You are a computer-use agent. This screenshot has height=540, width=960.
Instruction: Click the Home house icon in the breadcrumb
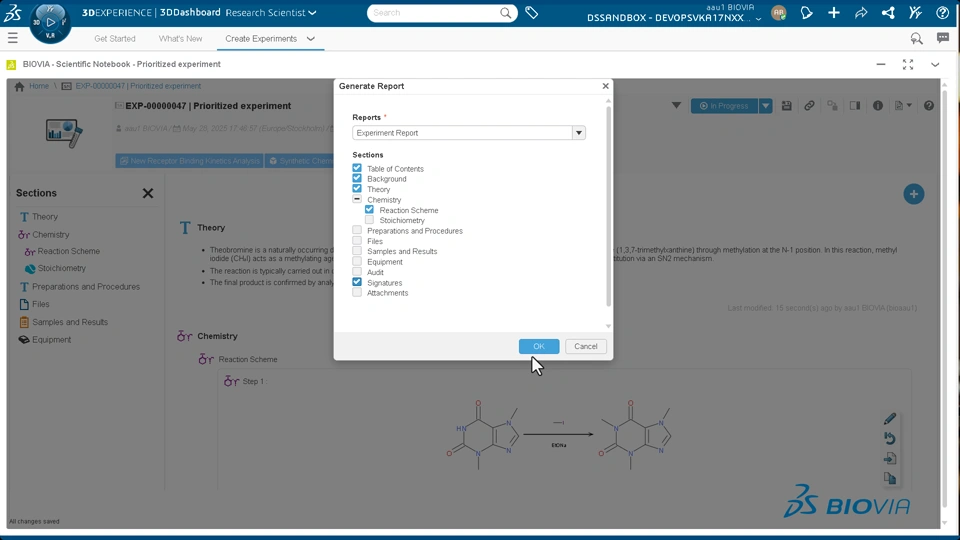[x=20, y=86]
